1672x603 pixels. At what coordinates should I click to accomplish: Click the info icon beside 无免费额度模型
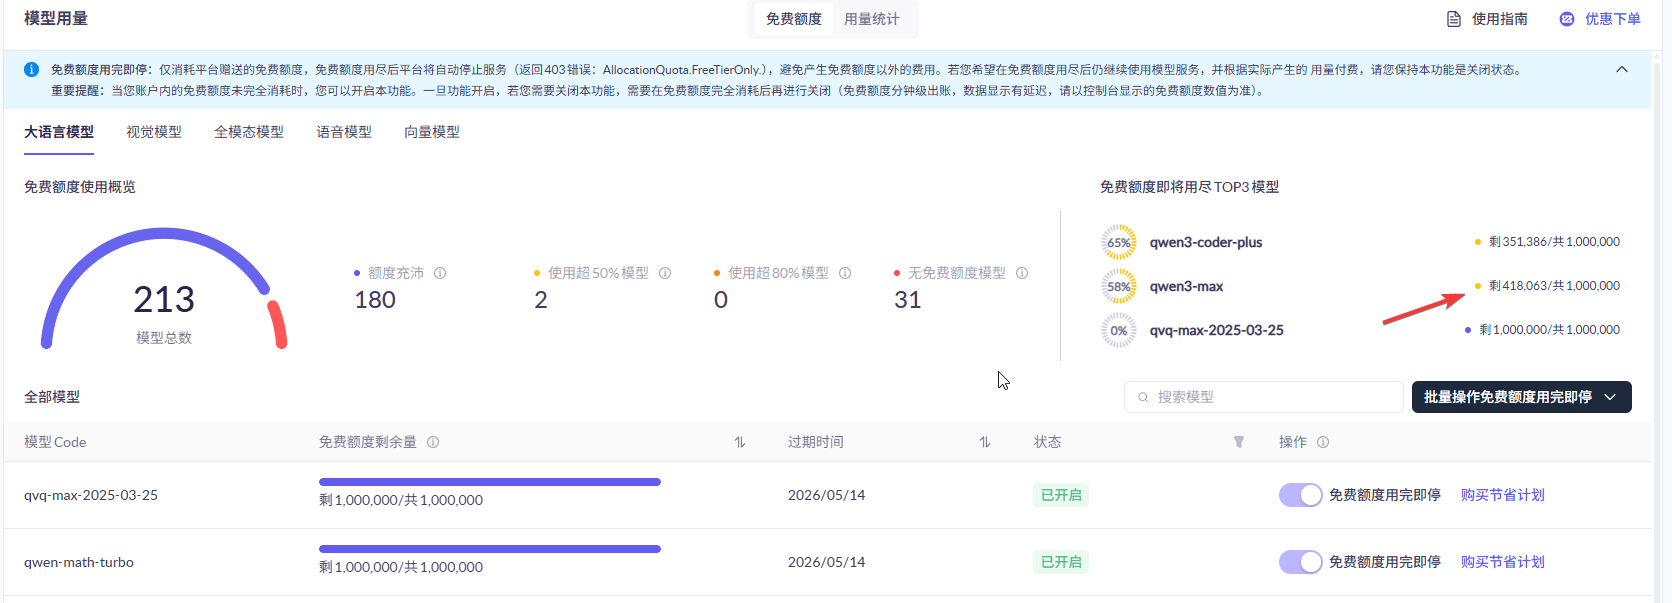[x=1022, y=273]
